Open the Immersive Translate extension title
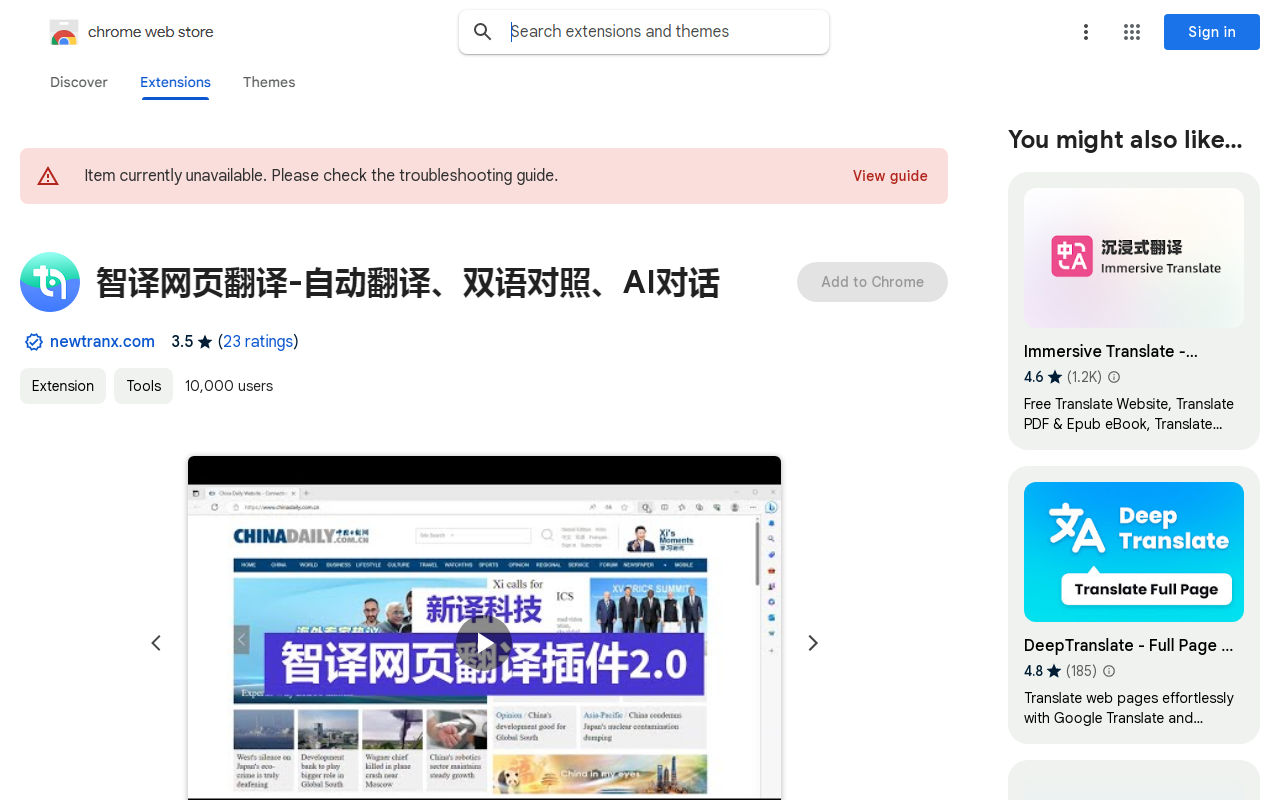 (1110, 351)
